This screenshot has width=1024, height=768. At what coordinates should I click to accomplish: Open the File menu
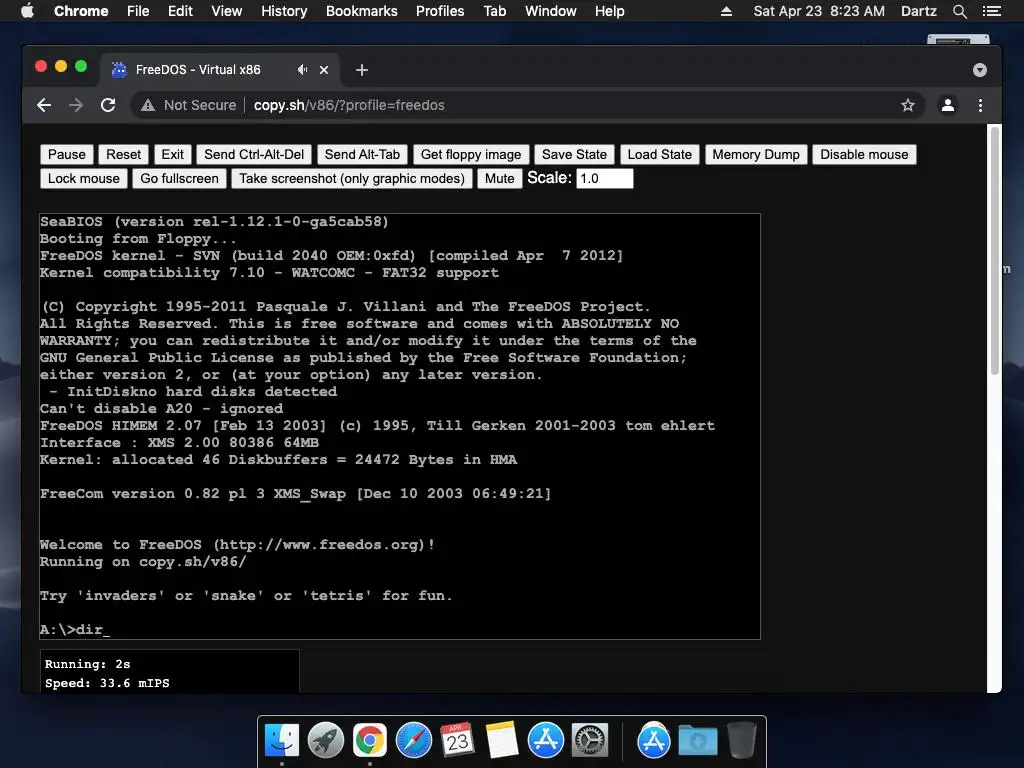[x=138, y=11]
